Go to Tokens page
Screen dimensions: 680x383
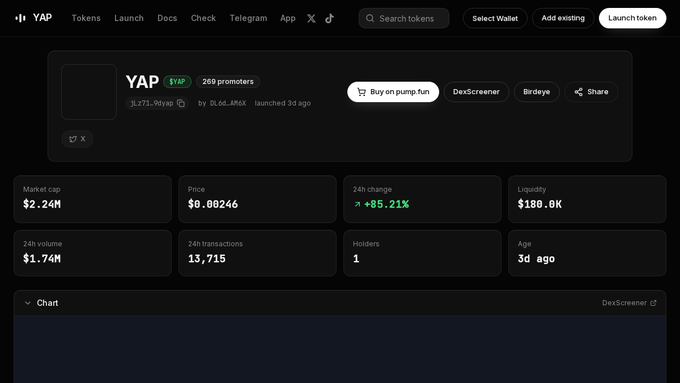click(x=86, y=18)
